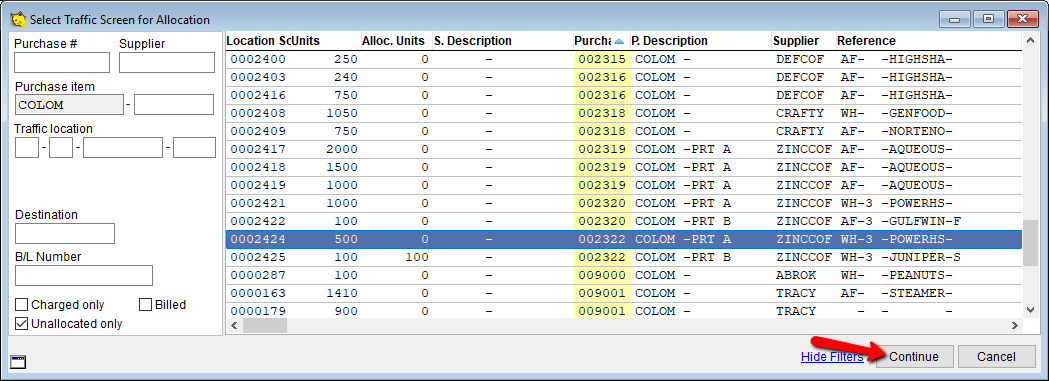1049x381 pixels.
Task: Select row with location 0000287
Action: [624, 275]
